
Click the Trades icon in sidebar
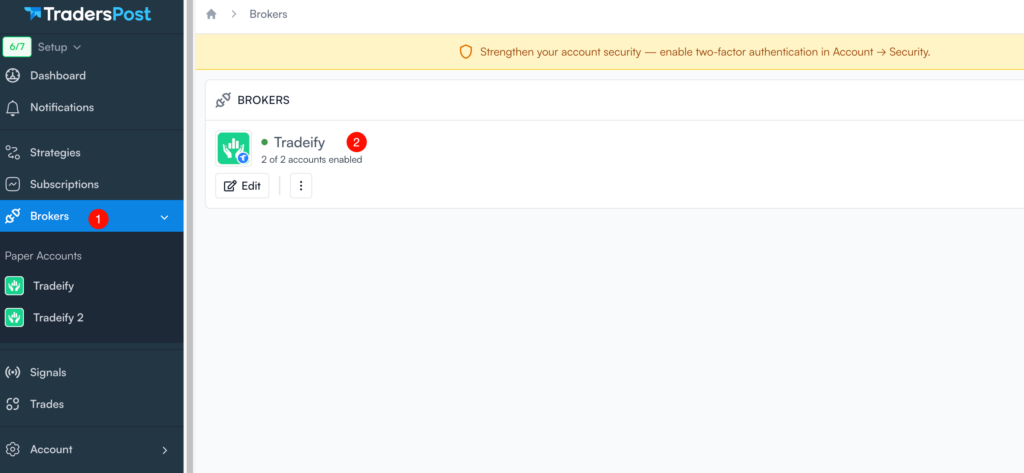tap(13, 405)
